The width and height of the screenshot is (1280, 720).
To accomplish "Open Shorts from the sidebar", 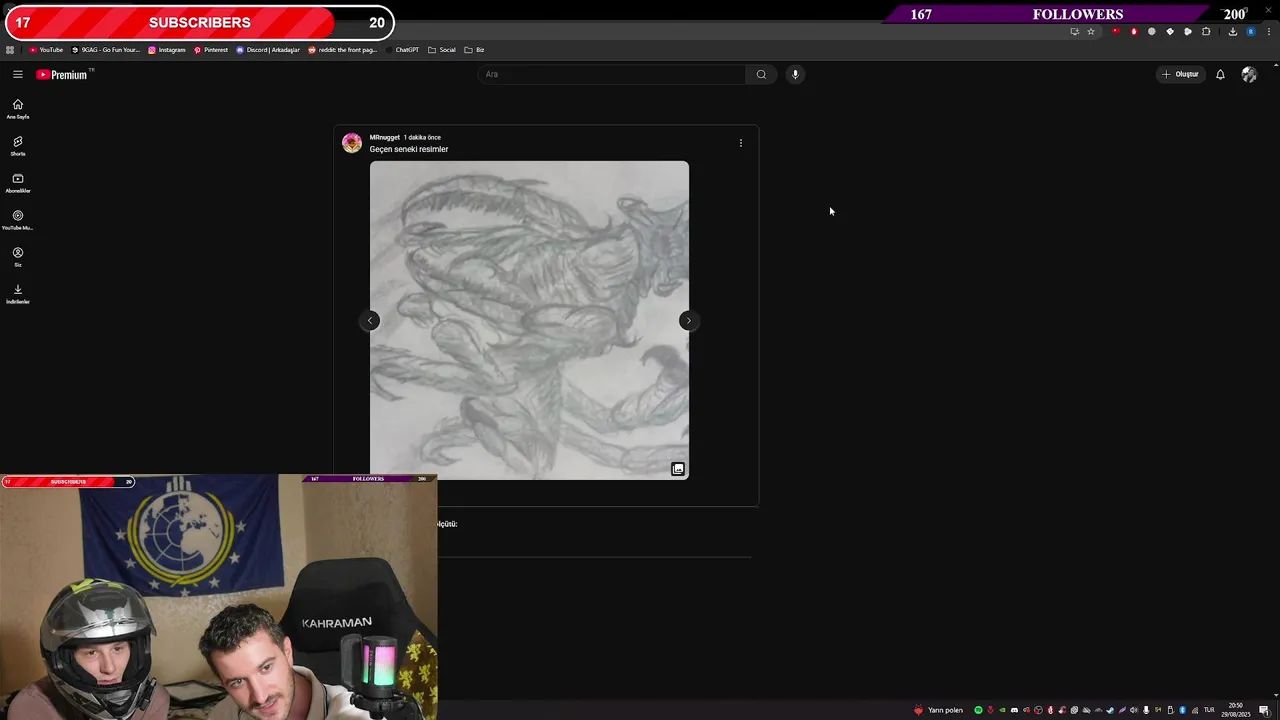I will coord(17,146).
